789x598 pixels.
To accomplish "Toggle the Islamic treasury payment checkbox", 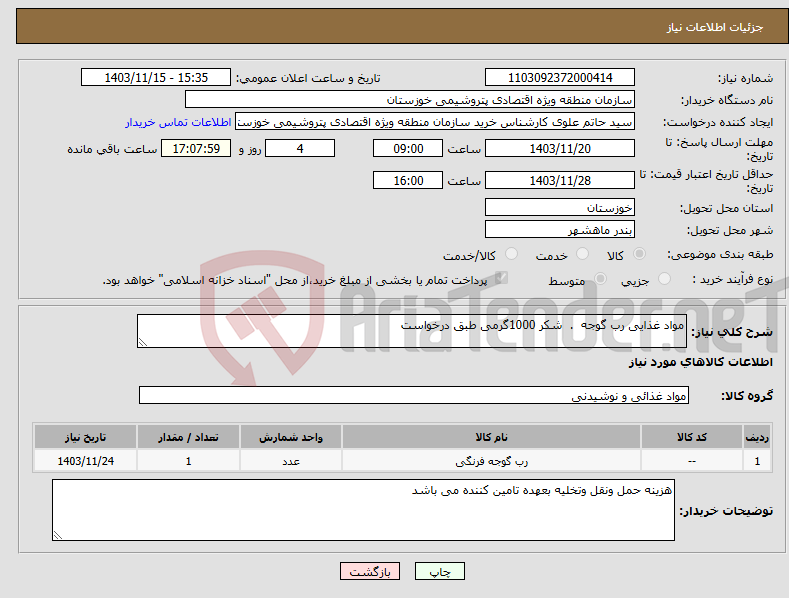I will [501, 278].
